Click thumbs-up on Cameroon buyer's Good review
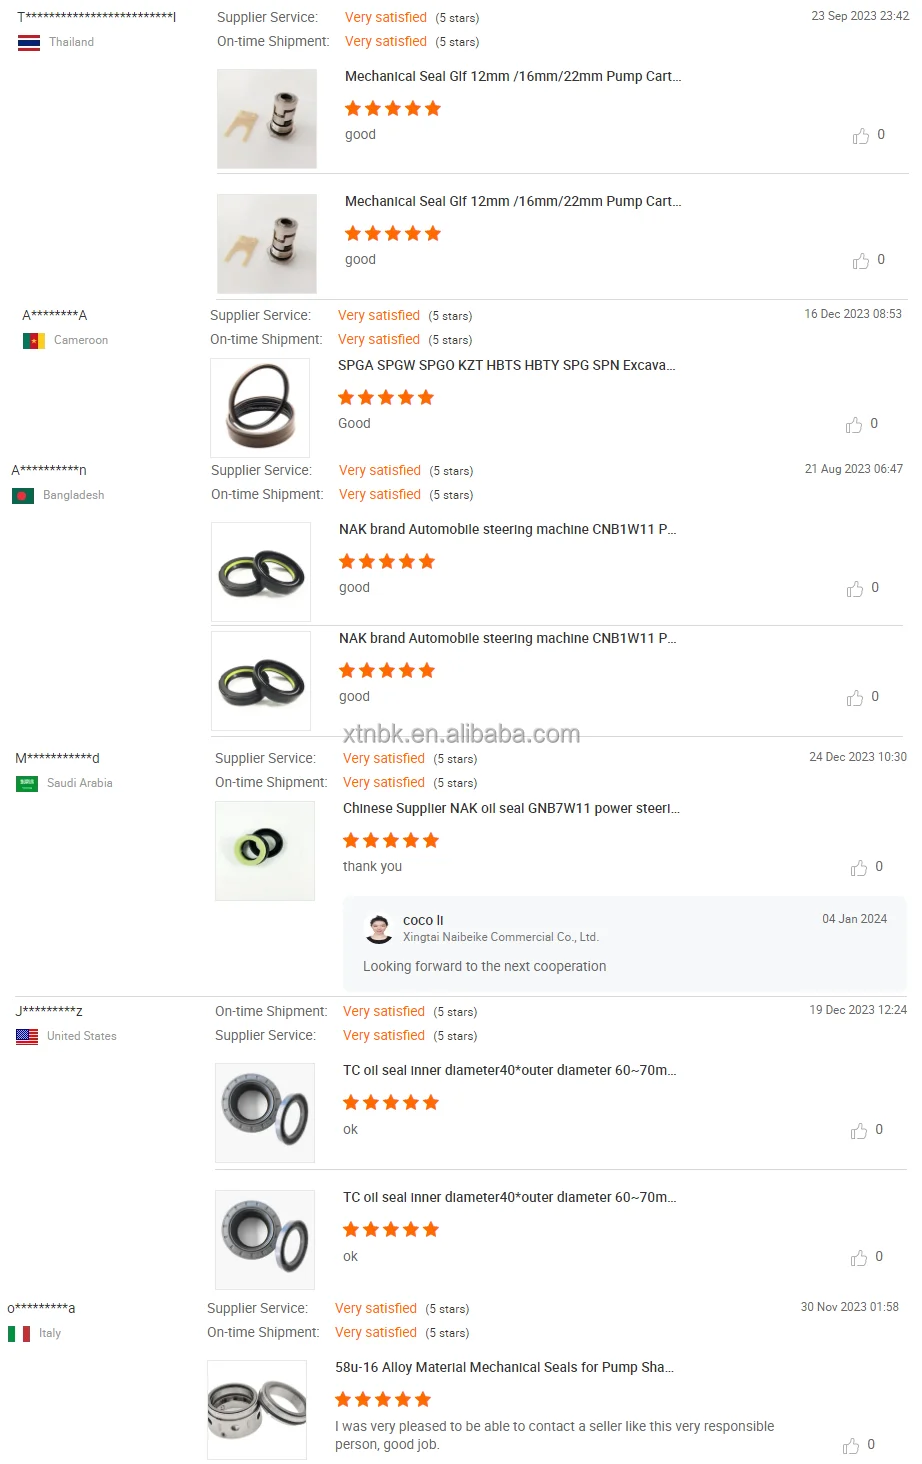This screenshot has height=1464, width=922. coord(853,425)
